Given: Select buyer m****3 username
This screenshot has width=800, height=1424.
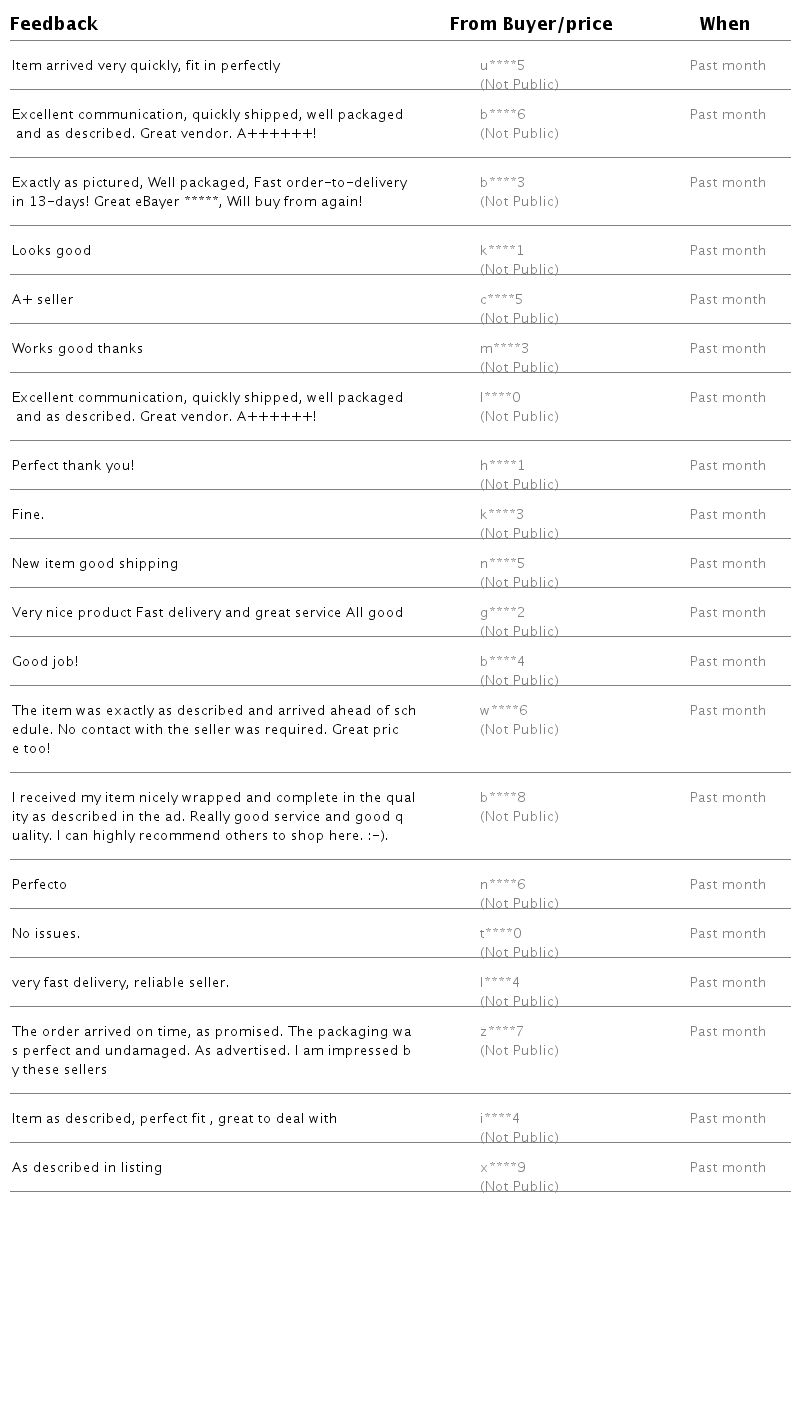Looking at the screenshot, I should click(505, 349).
